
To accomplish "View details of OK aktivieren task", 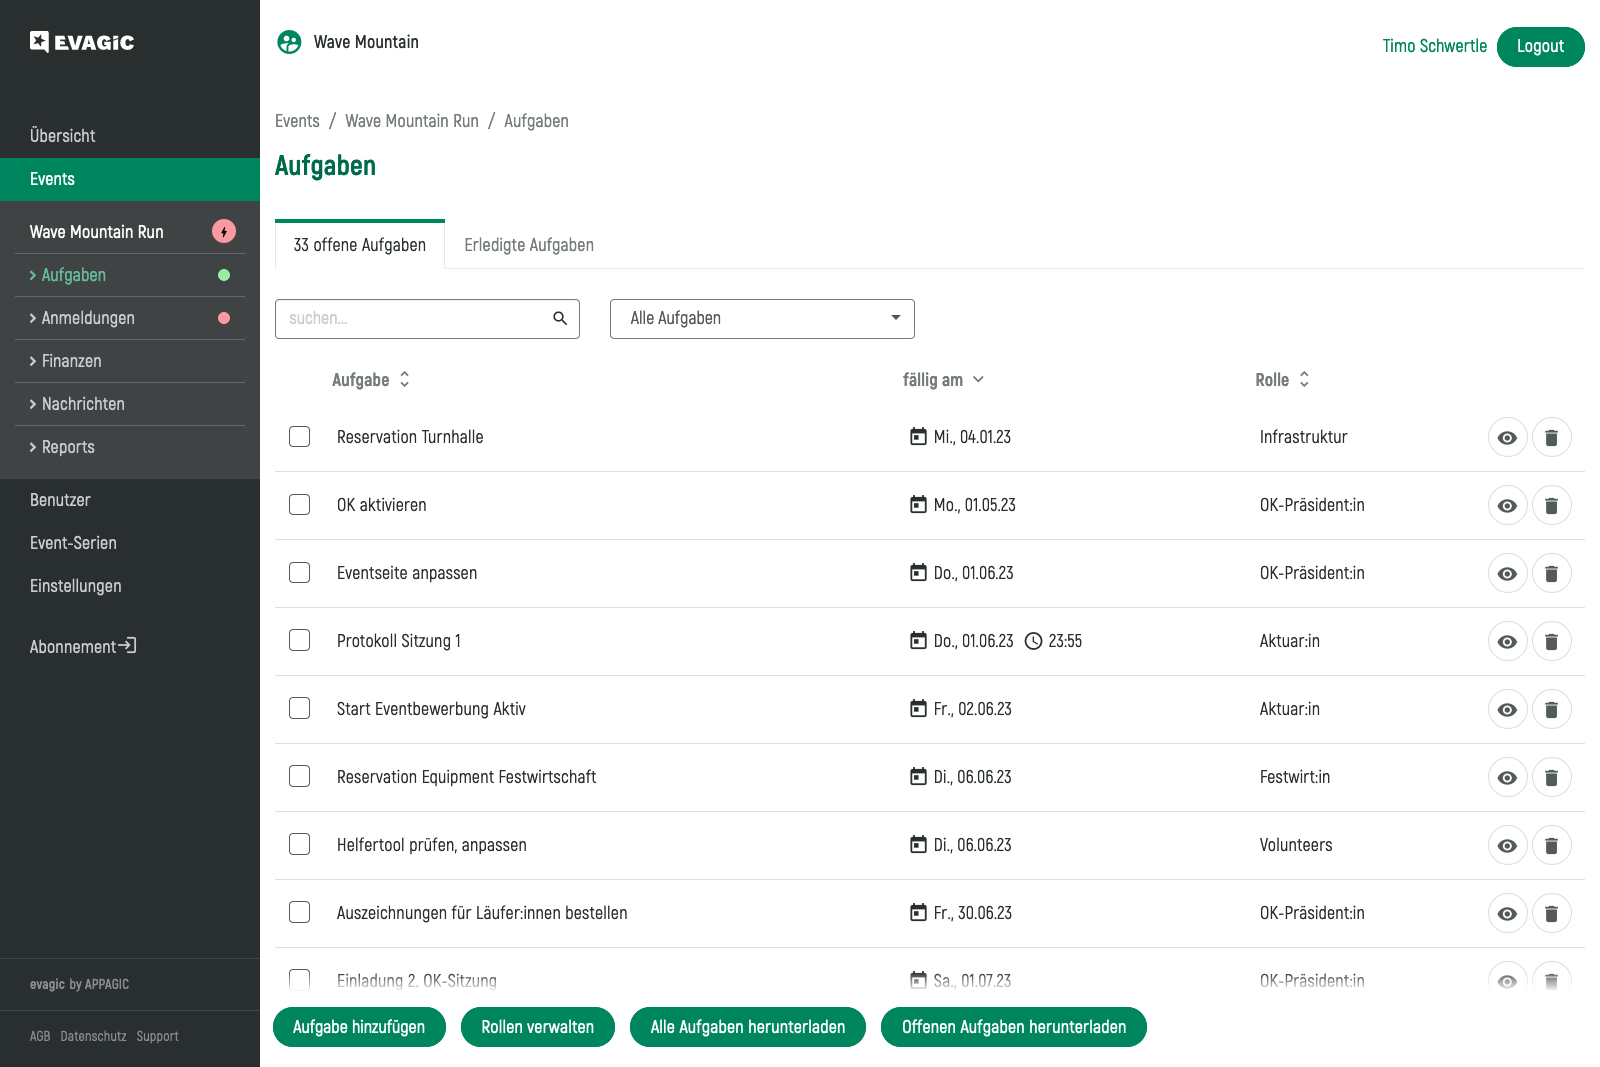I will tap(1507, 506).
